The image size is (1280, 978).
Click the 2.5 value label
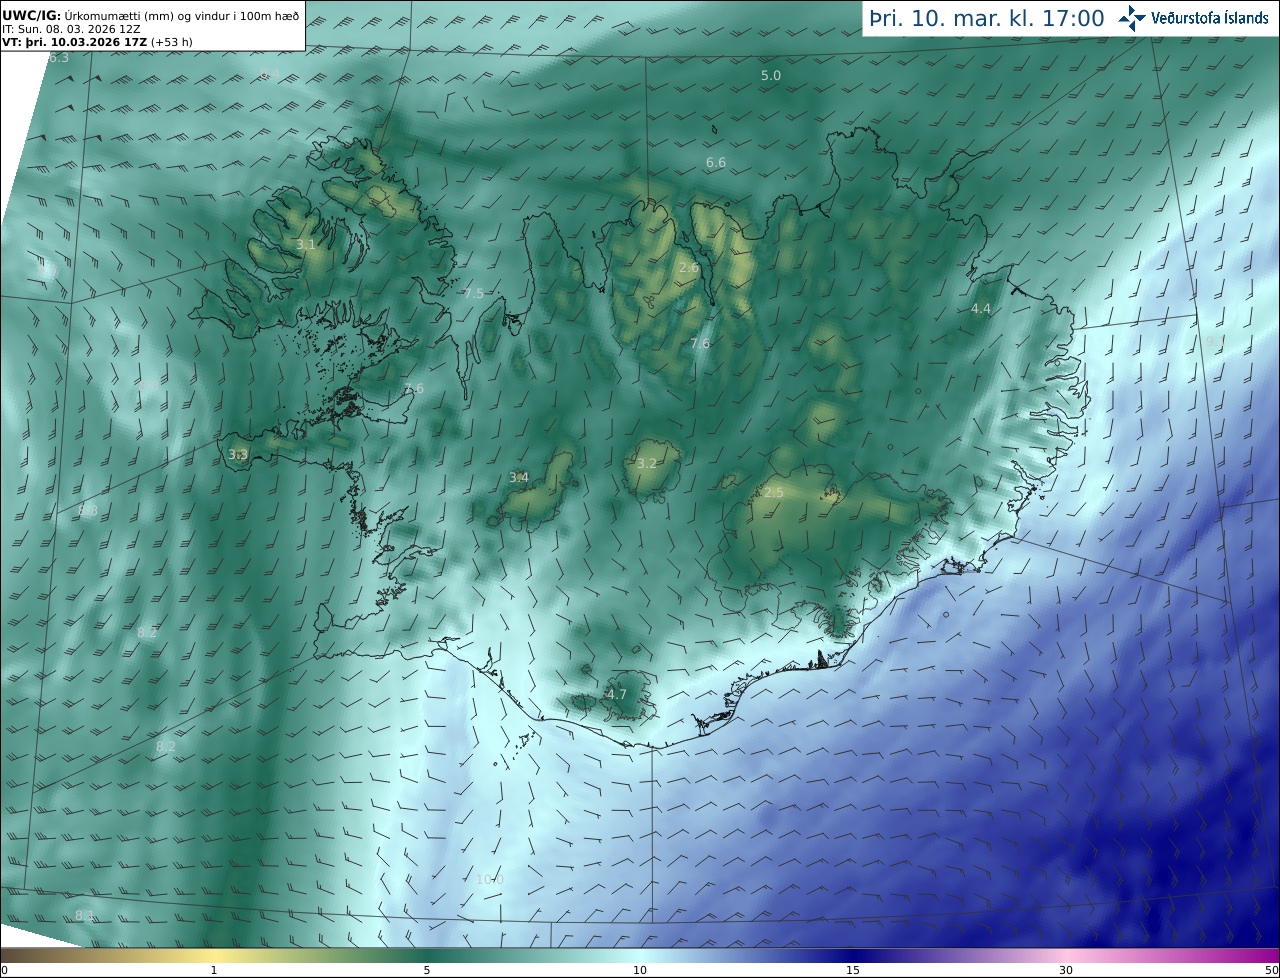click(774, 492)
